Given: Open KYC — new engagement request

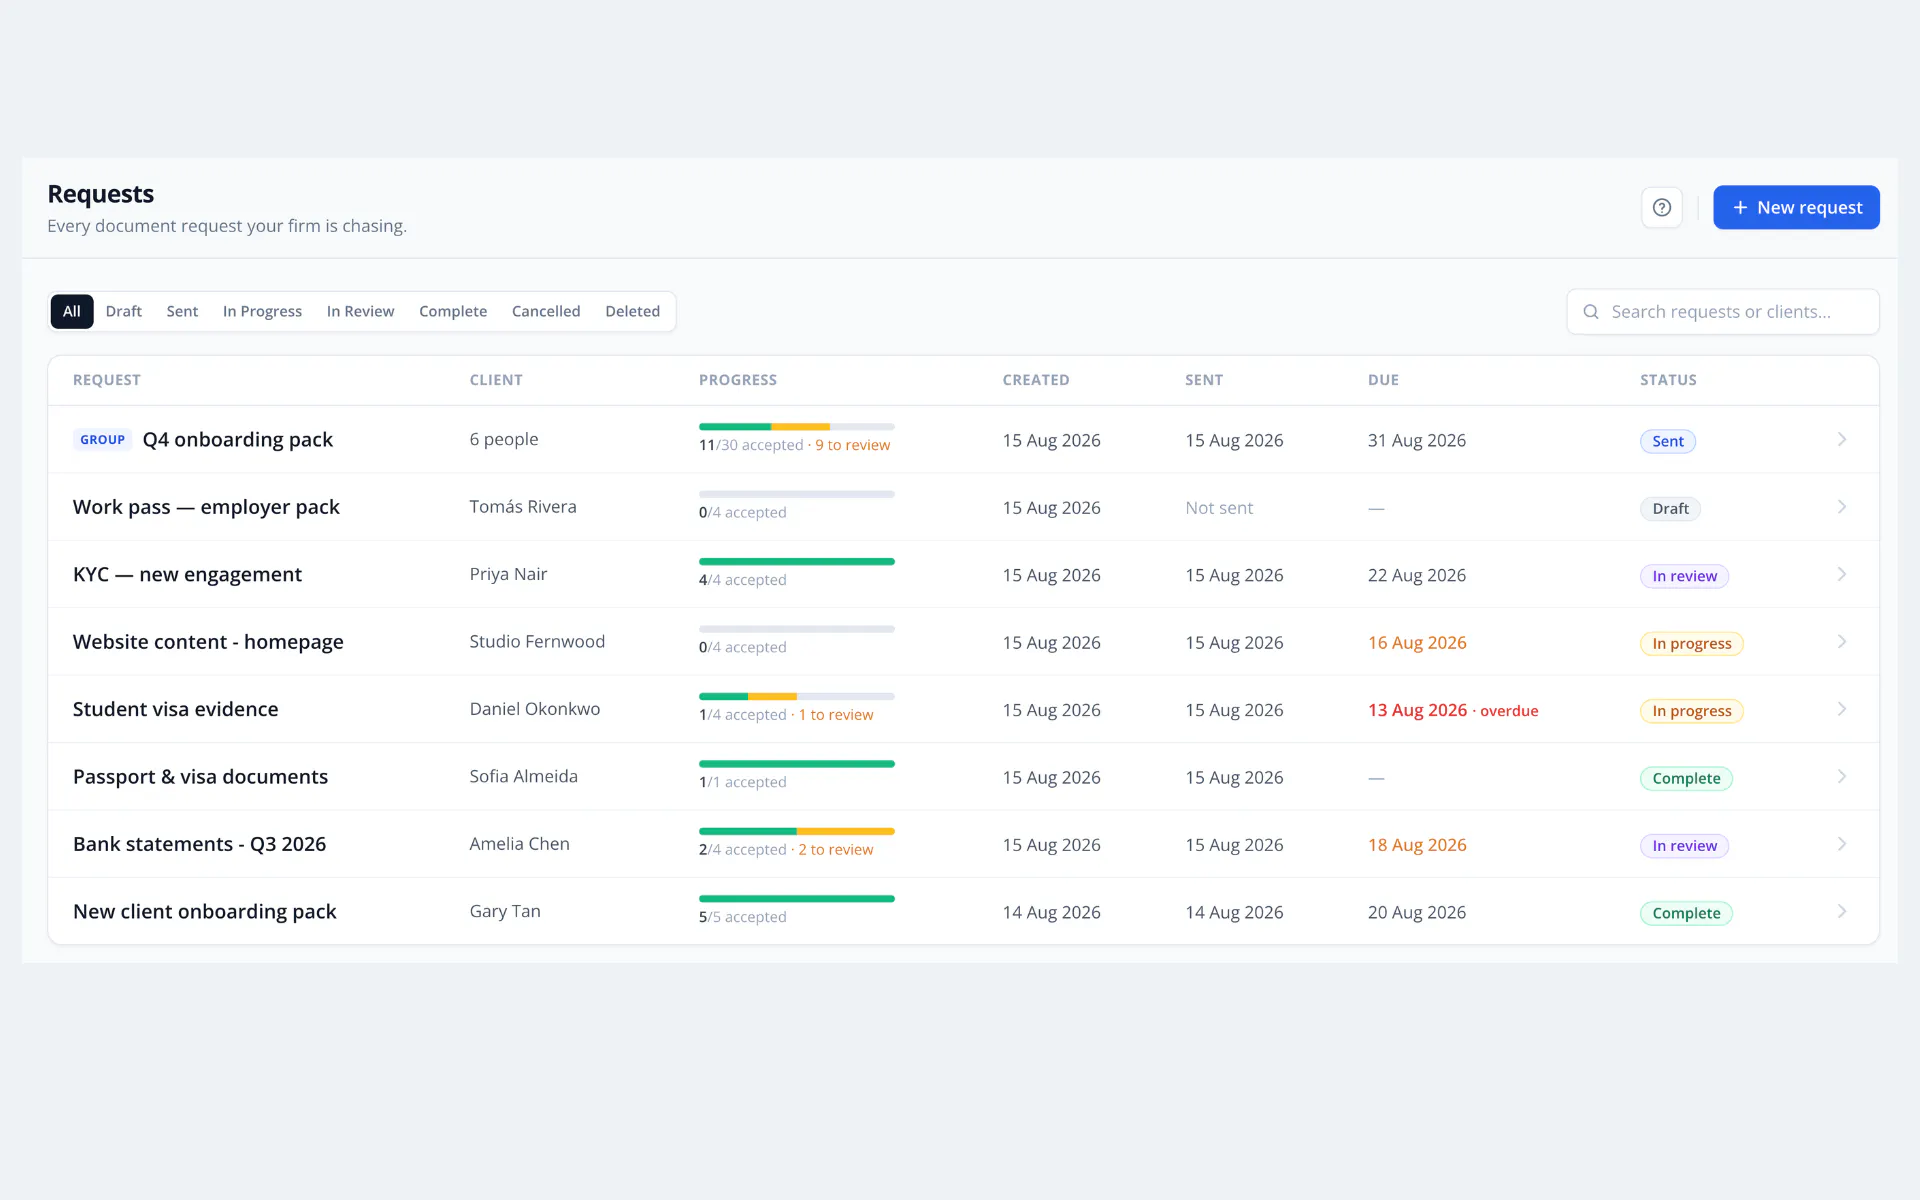Looking at the screenshot, I should point(187,574).
